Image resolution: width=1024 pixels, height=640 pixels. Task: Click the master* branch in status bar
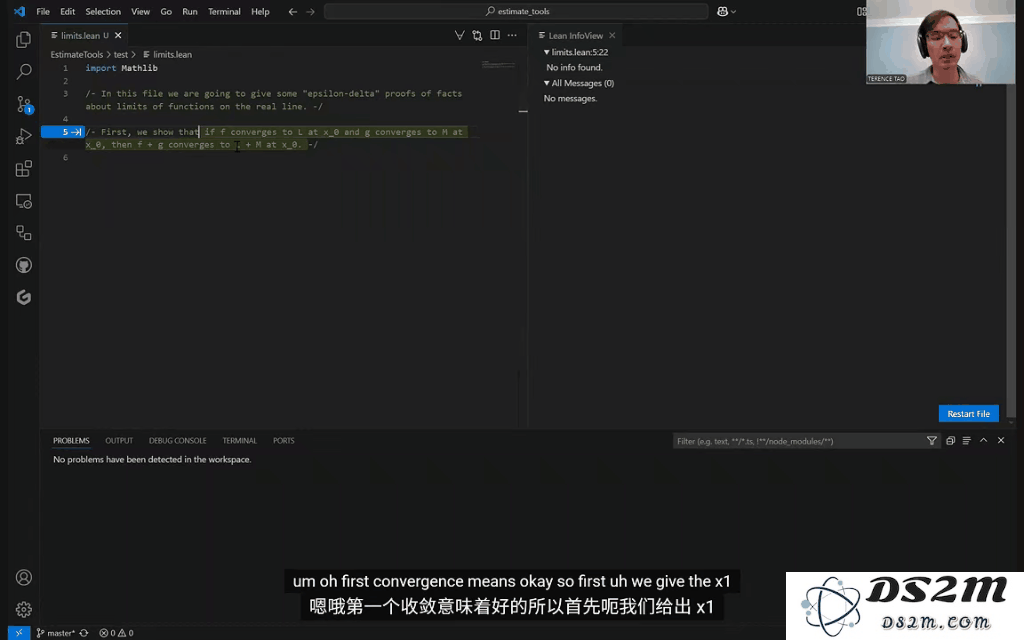click(x=56, y=633)
